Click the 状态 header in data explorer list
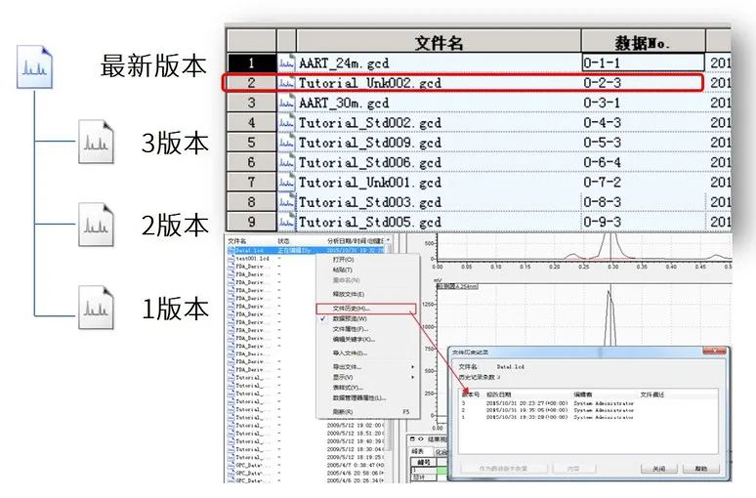756x498 pixels. 284,241
